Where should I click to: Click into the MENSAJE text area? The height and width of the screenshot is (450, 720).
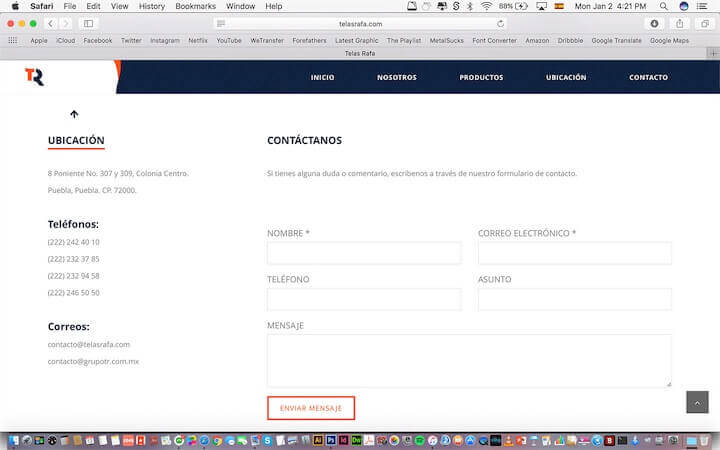click(469, 360)
